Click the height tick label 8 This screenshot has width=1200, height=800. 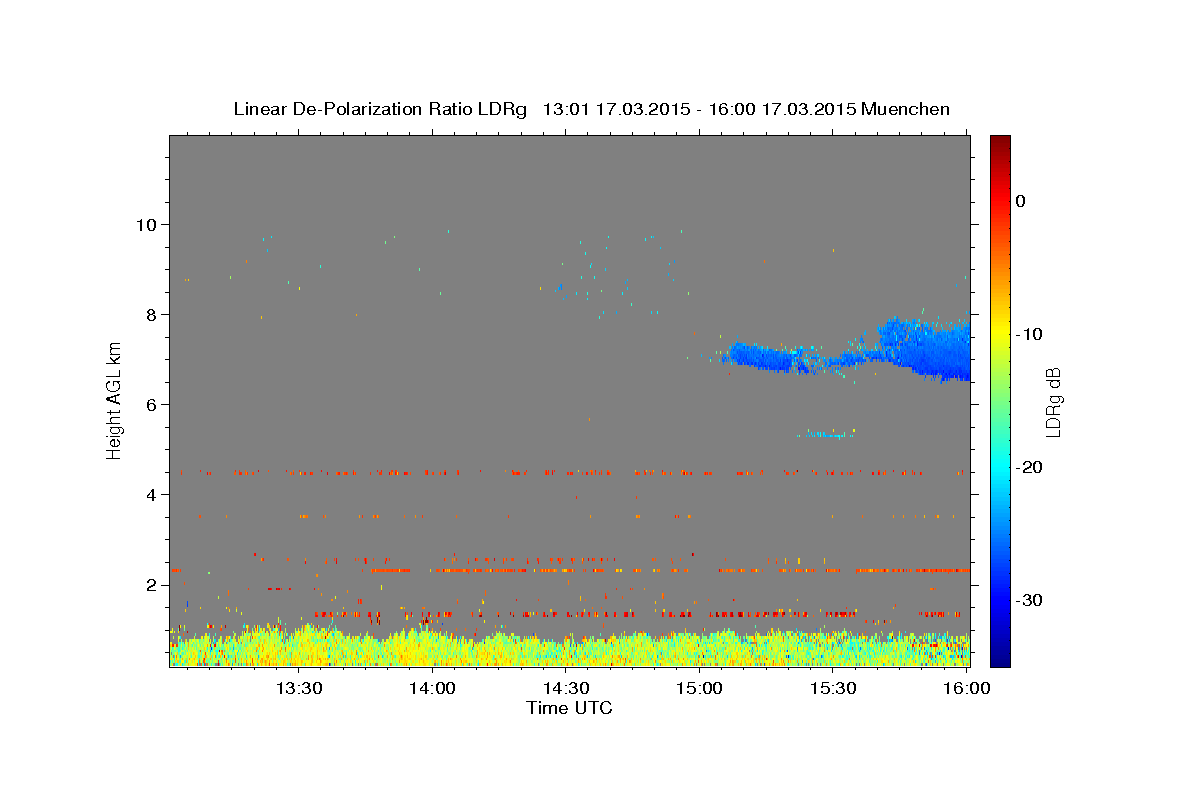(151, 314)
